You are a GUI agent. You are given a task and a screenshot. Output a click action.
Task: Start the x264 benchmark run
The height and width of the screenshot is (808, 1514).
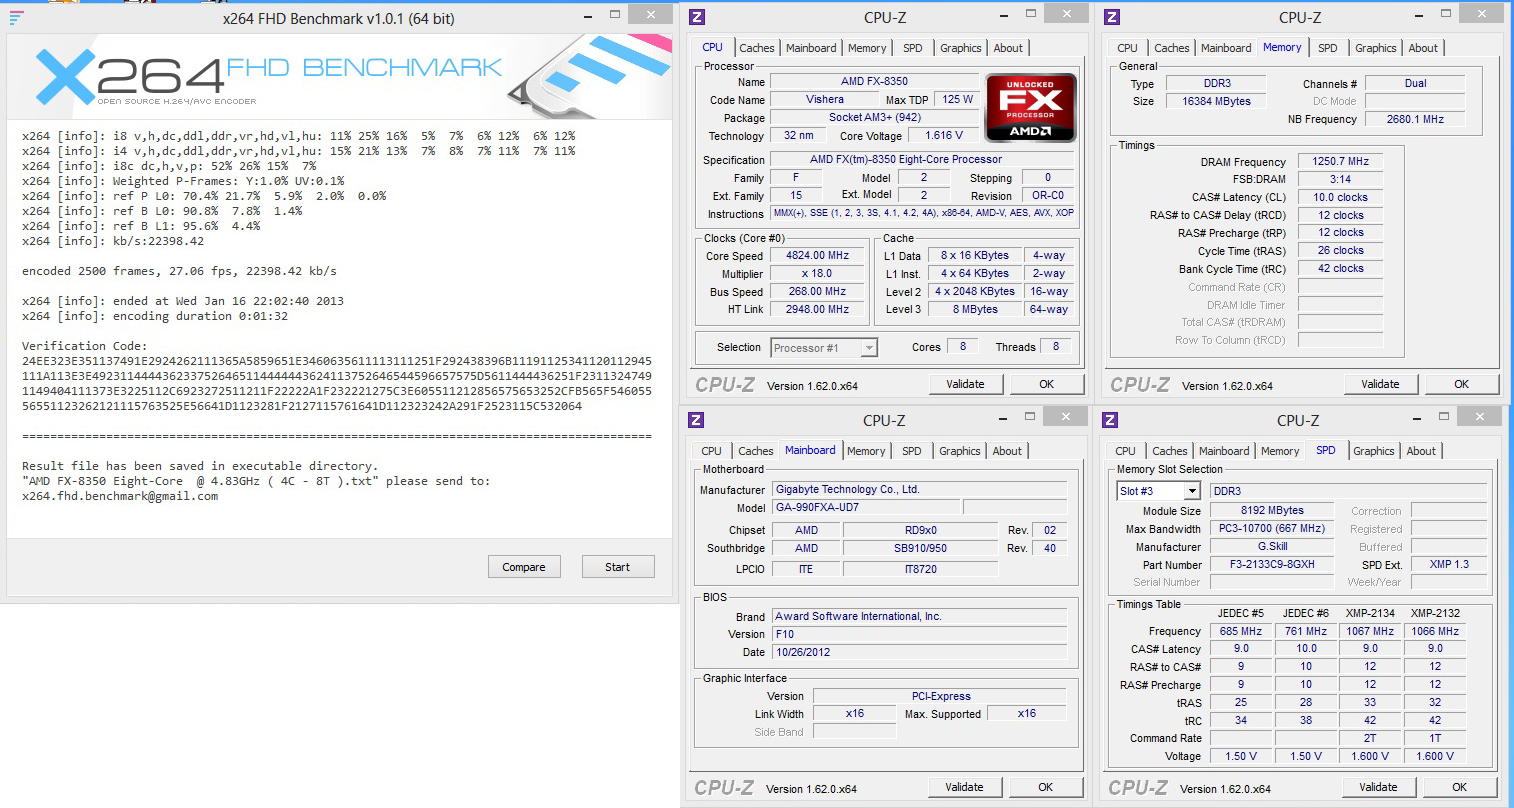point(618,567)
